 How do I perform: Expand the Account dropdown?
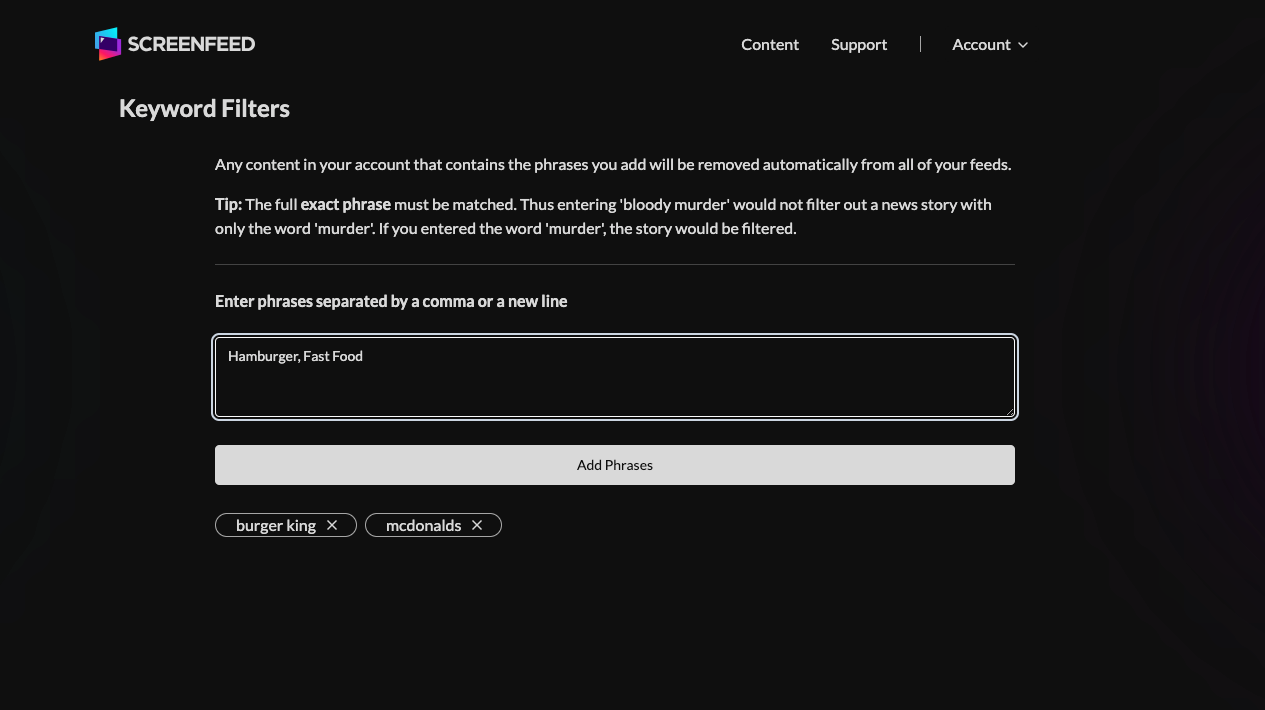click(990, 44)
